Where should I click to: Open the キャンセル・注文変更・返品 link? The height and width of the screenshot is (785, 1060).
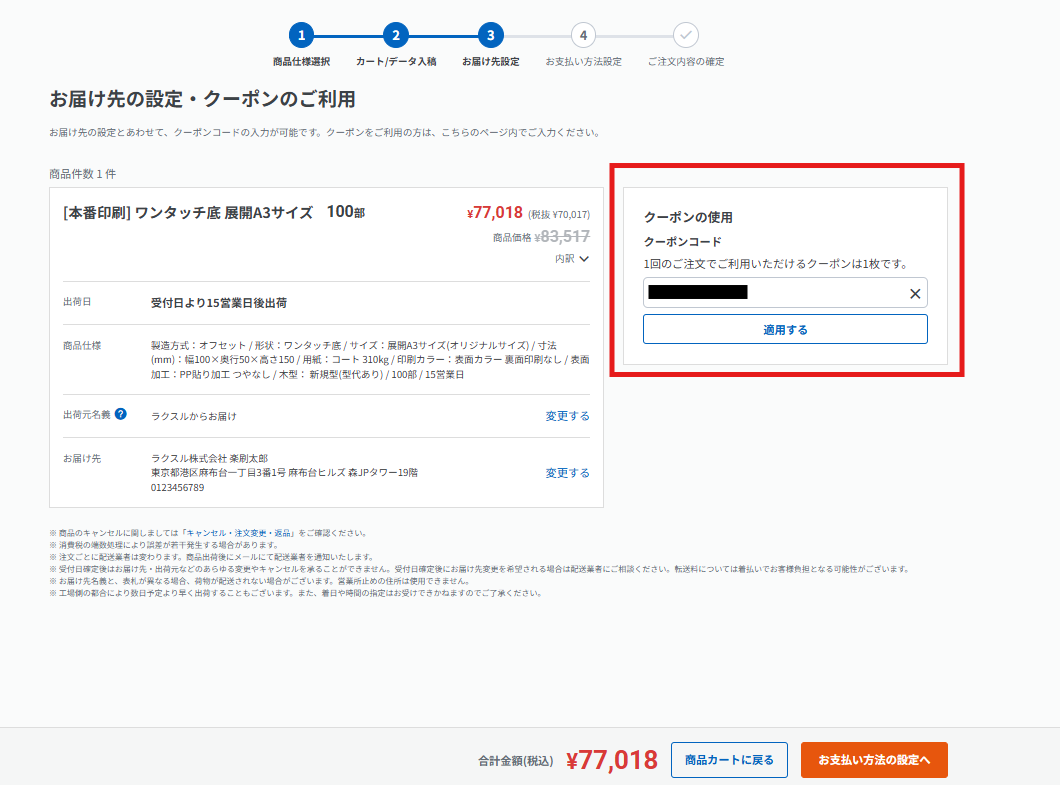click(239, 533)
